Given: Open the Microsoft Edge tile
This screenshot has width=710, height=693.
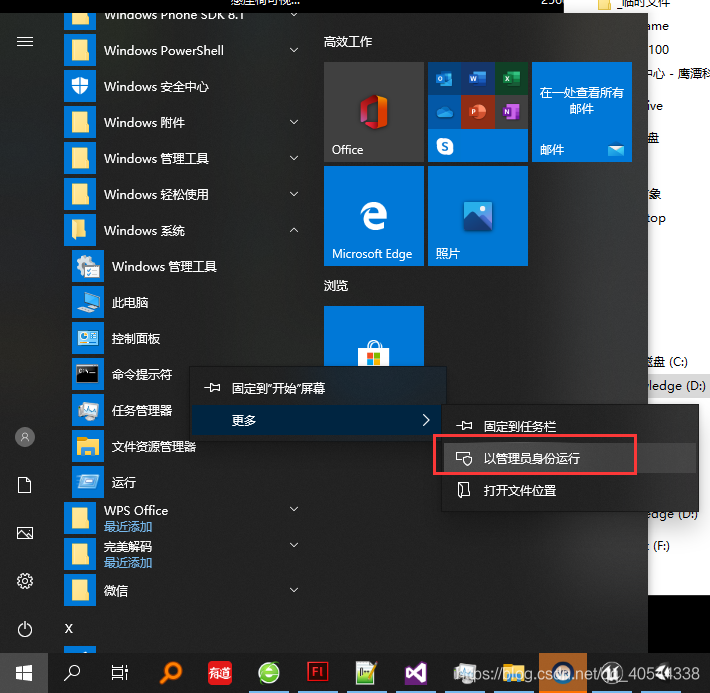Looking at the screenshot, I should 374,216.
